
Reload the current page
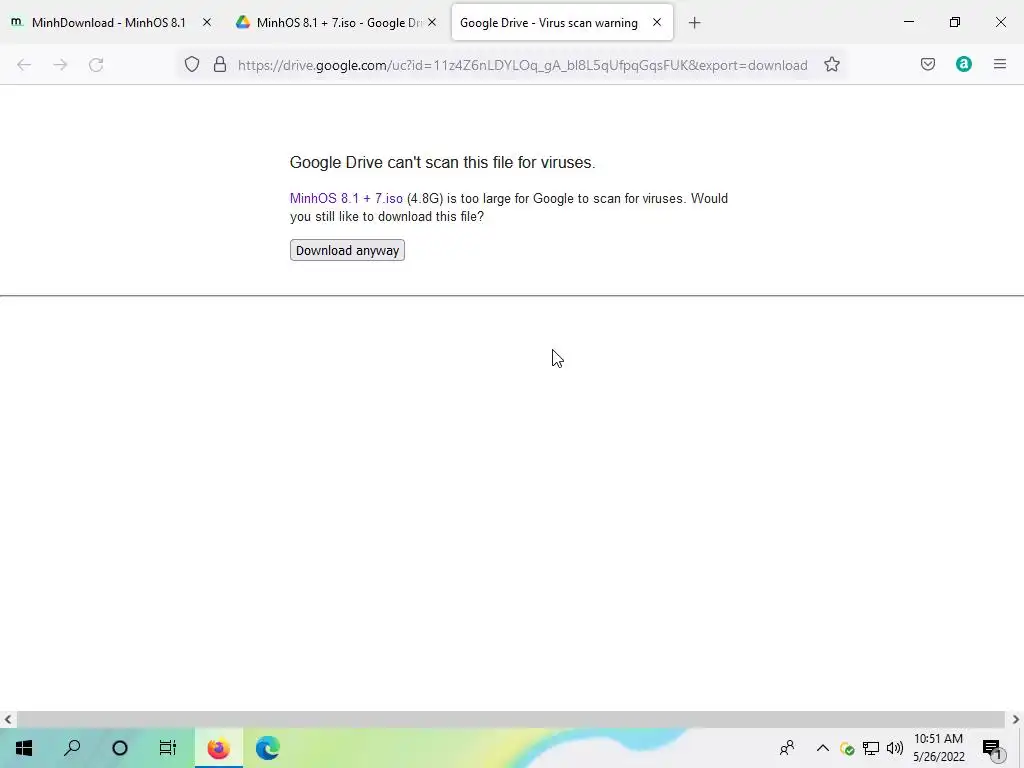(96, 65)
